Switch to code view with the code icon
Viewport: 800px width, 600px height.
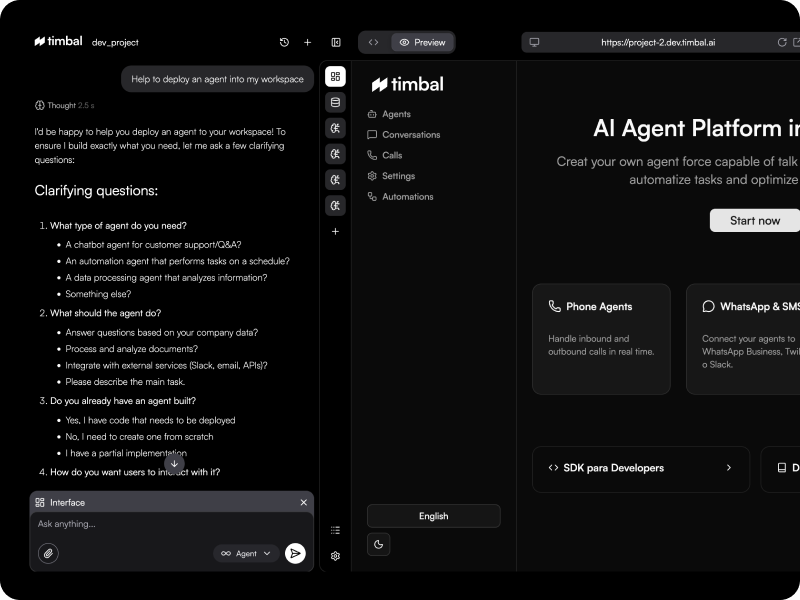372,42
